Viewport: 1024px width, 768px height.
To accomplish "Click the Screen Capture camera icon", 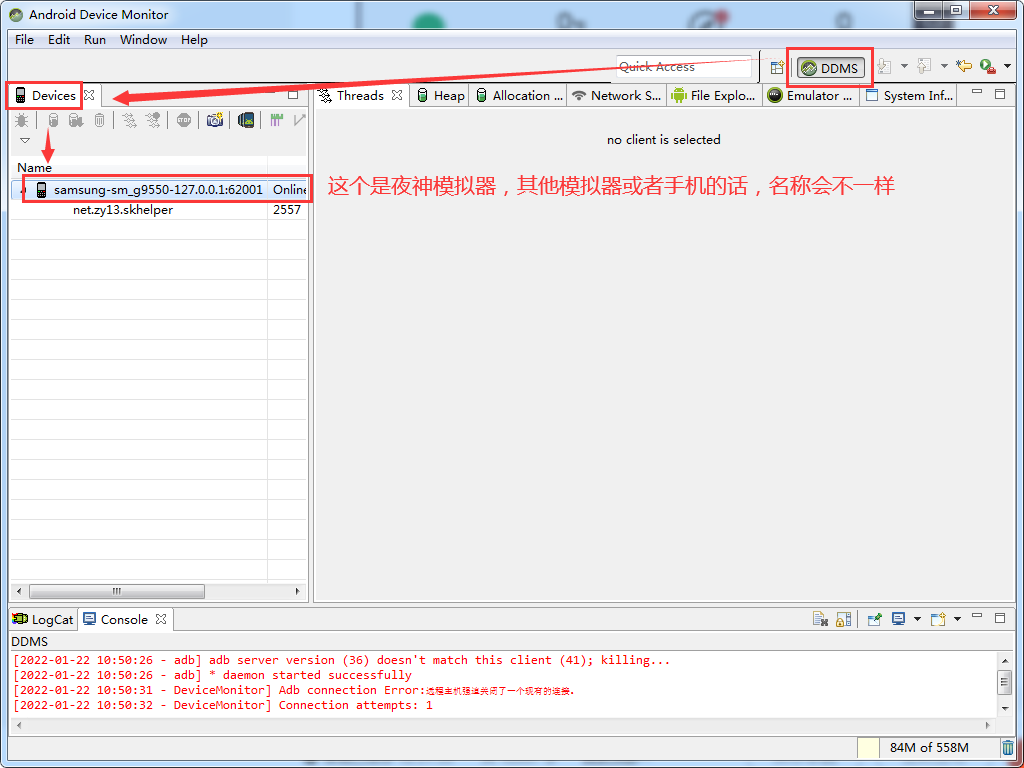I will tap(215, 121).
